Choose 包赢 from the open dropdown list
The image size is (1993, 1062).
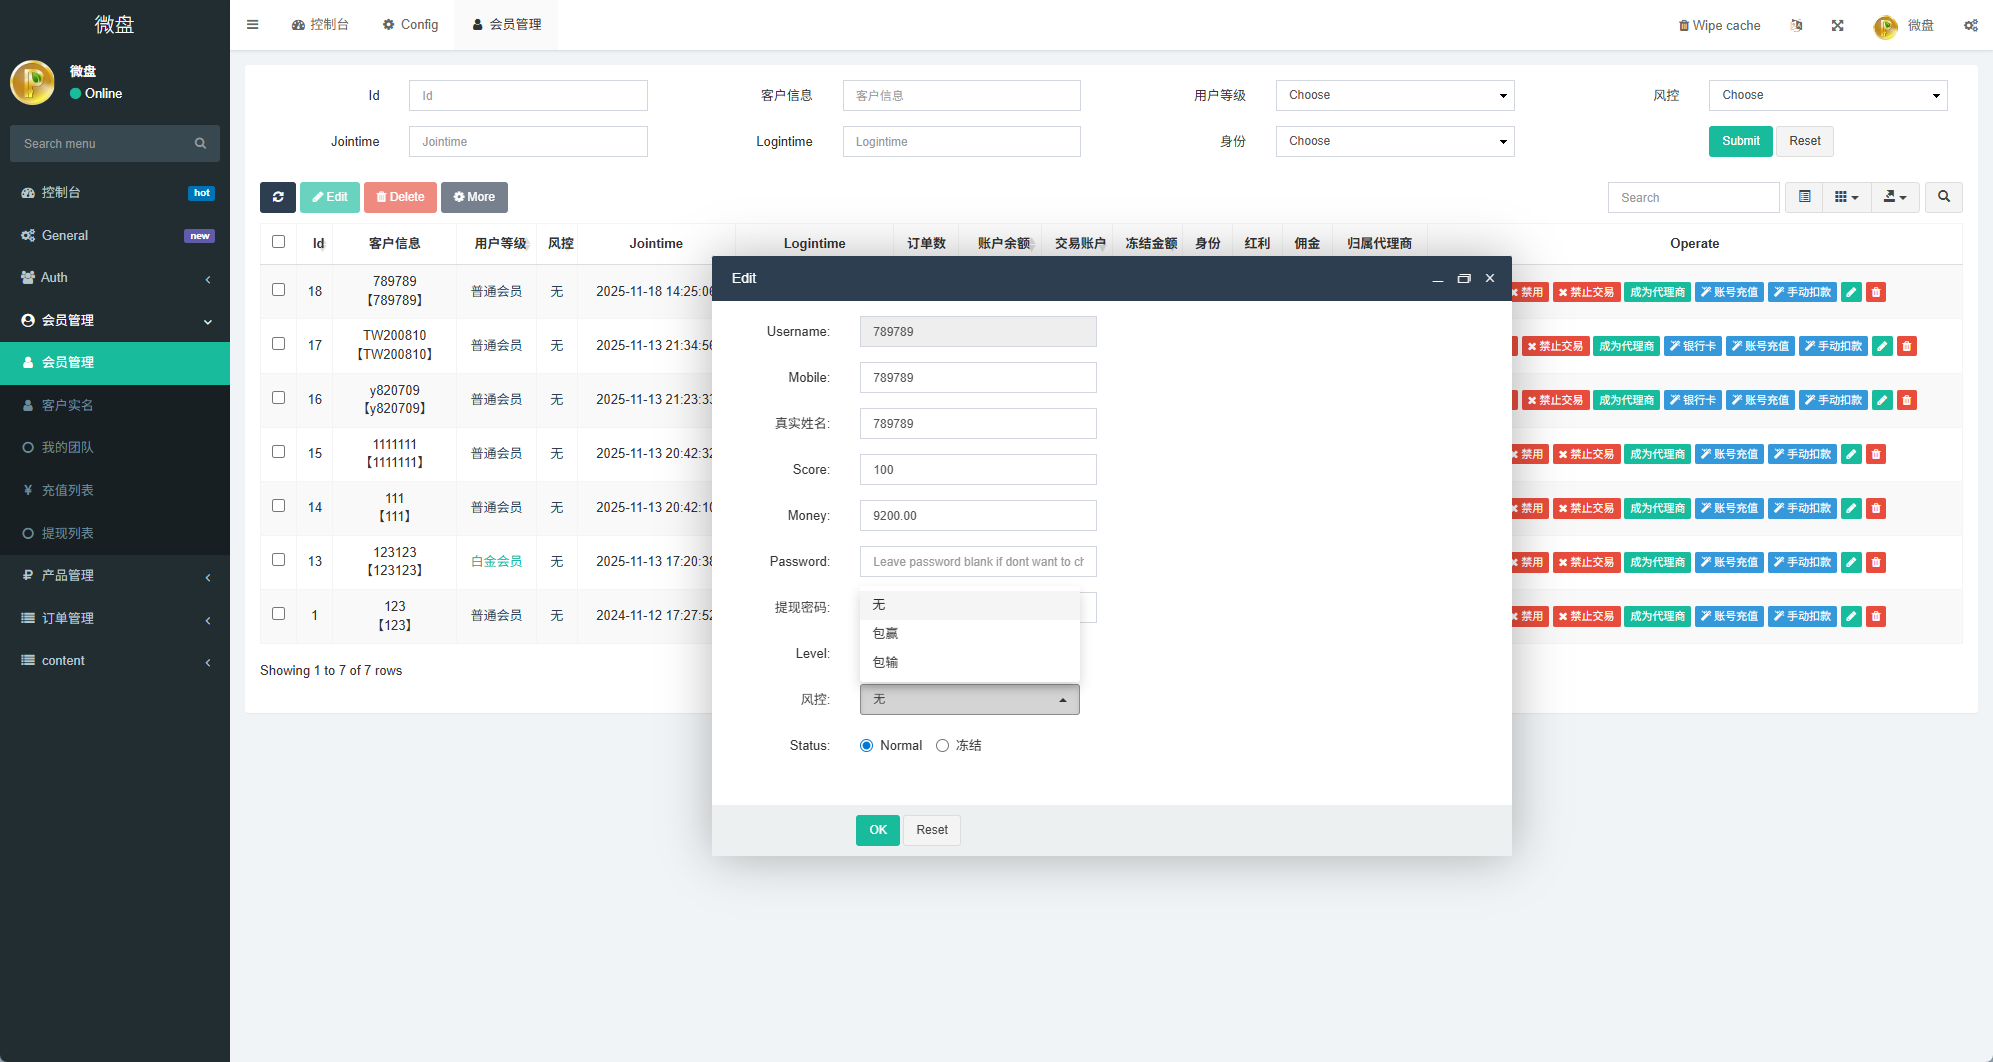(x=886, y=634)
